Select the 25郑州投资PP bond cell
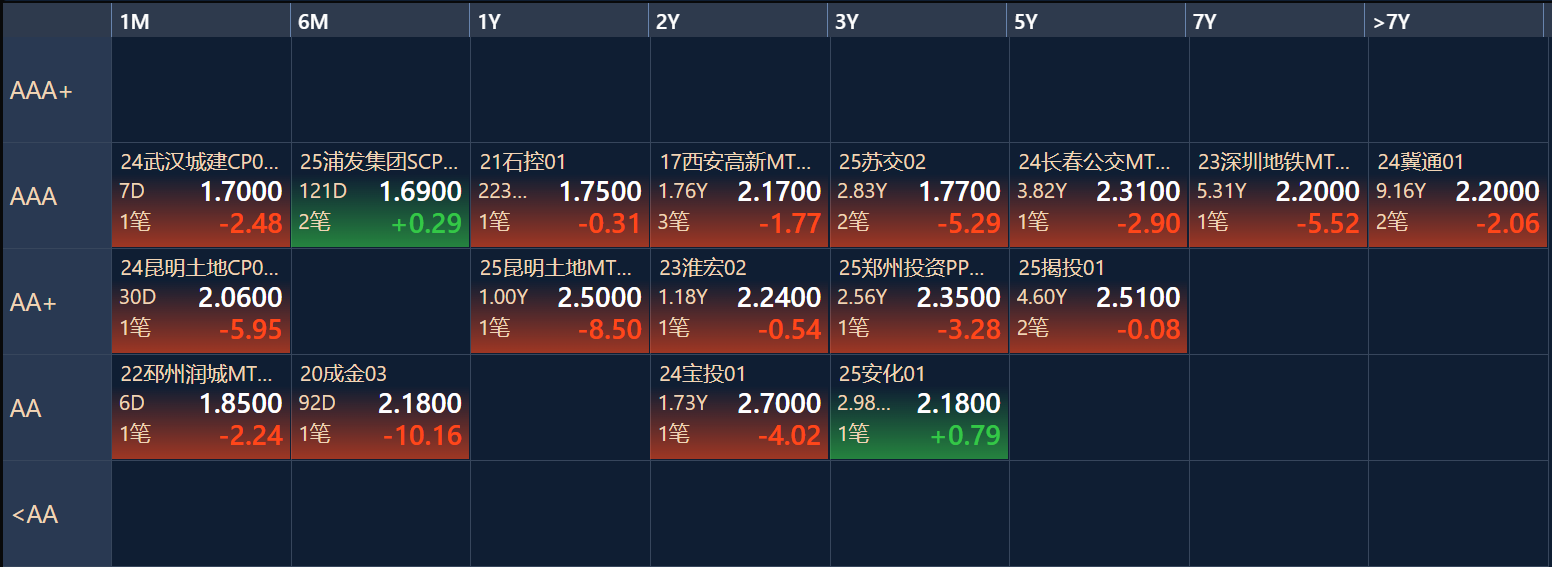The height and width of the screenshot is (567, 1552). pyautogui.click(x=918, y=301)
